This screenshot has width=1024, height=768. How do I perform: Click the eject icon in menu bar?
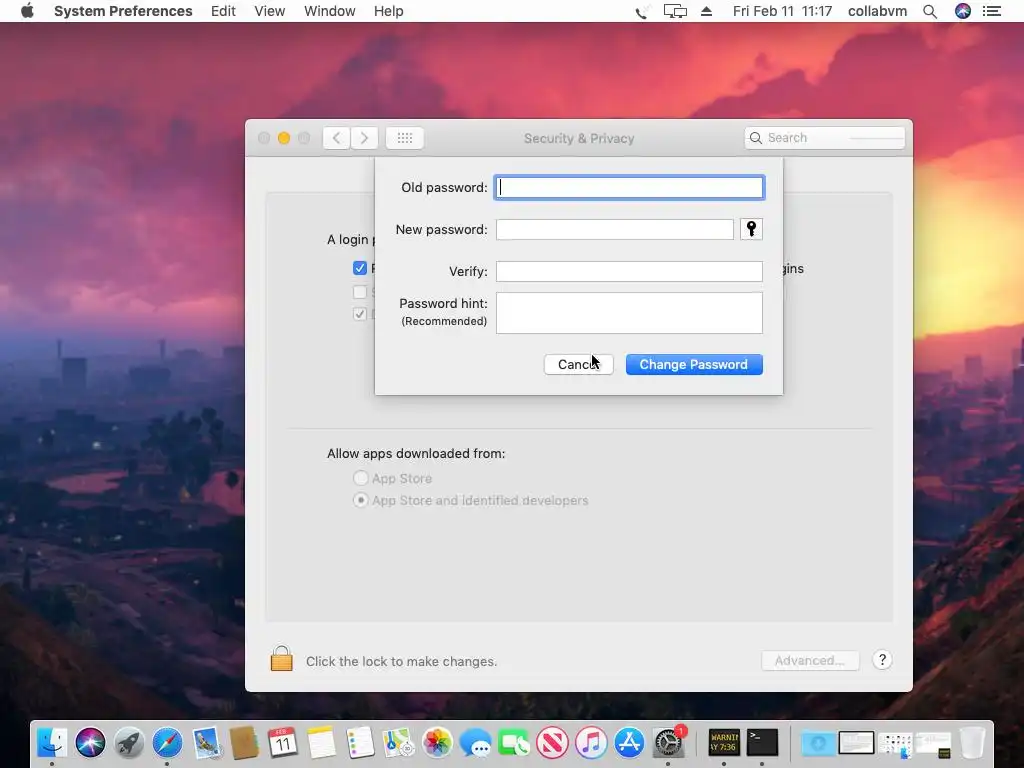pyautogui.click(x=706, y=11)
